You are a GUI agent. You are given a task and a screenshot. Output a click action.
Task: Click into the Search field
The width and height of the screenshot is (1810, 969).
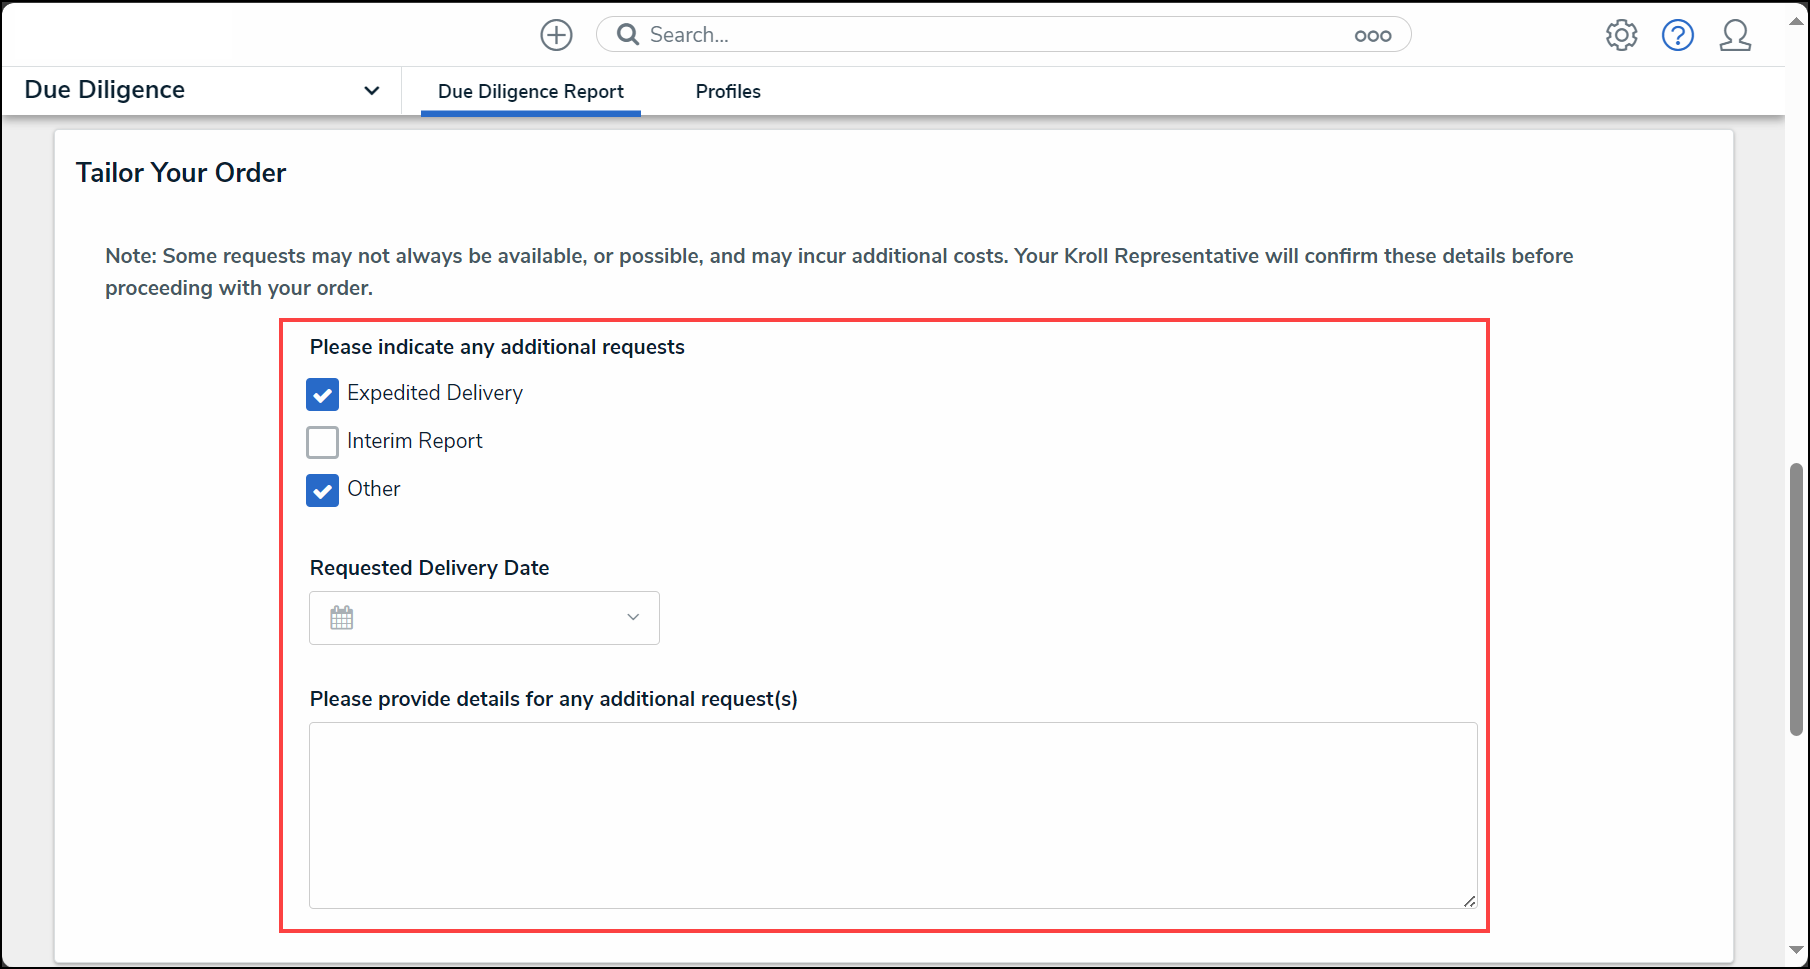coord(1003,35)
